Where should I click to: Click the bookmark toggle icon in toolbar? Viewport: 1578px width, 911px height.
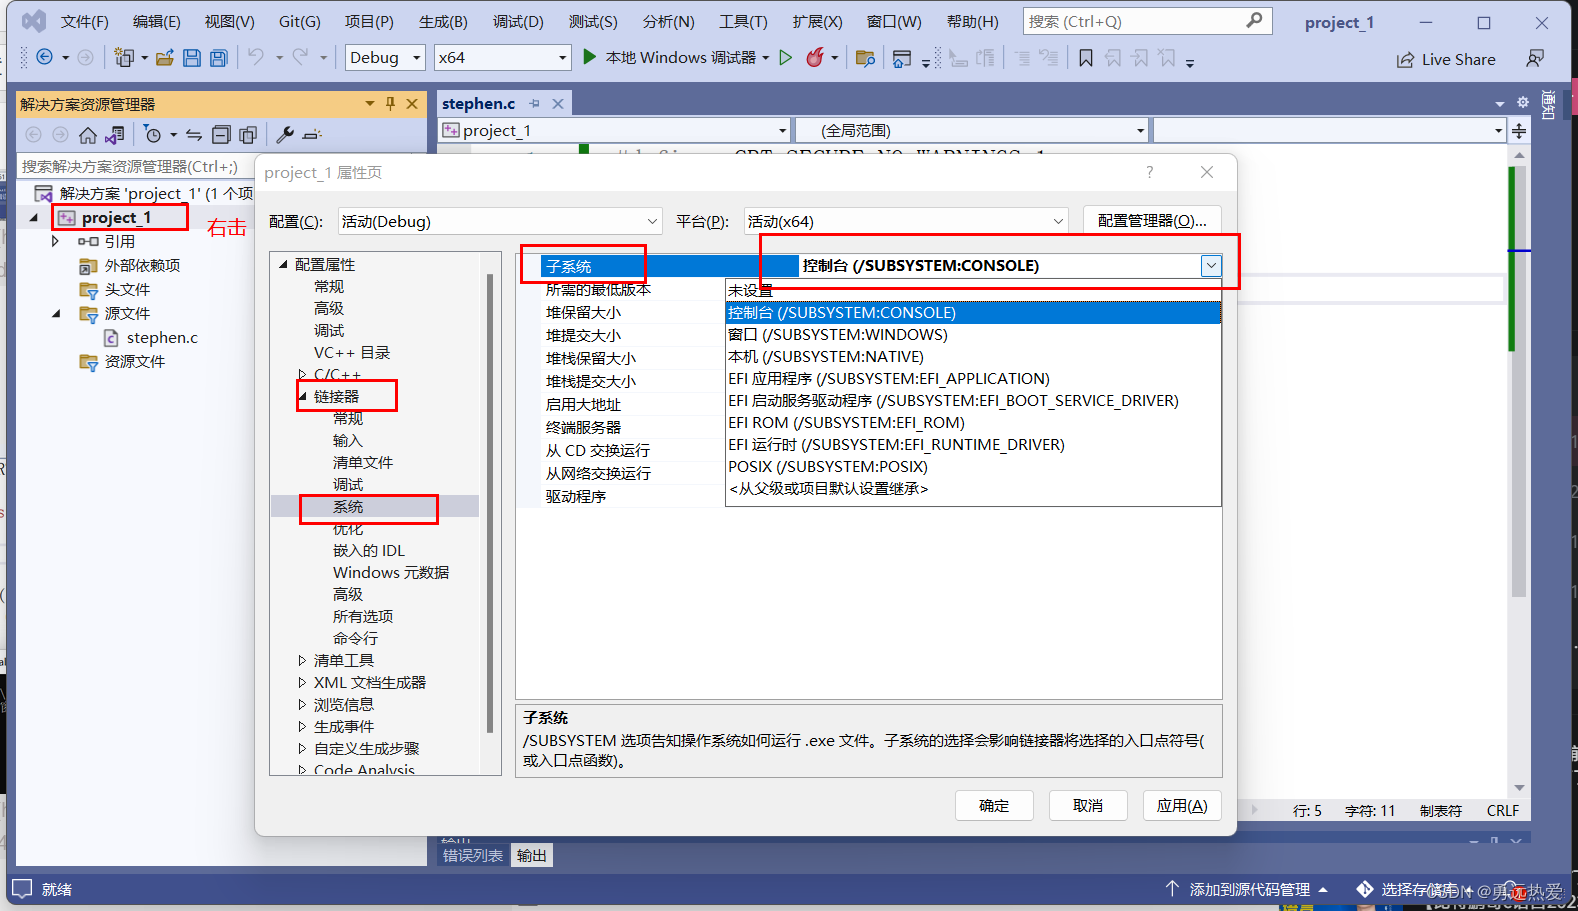1086,58
